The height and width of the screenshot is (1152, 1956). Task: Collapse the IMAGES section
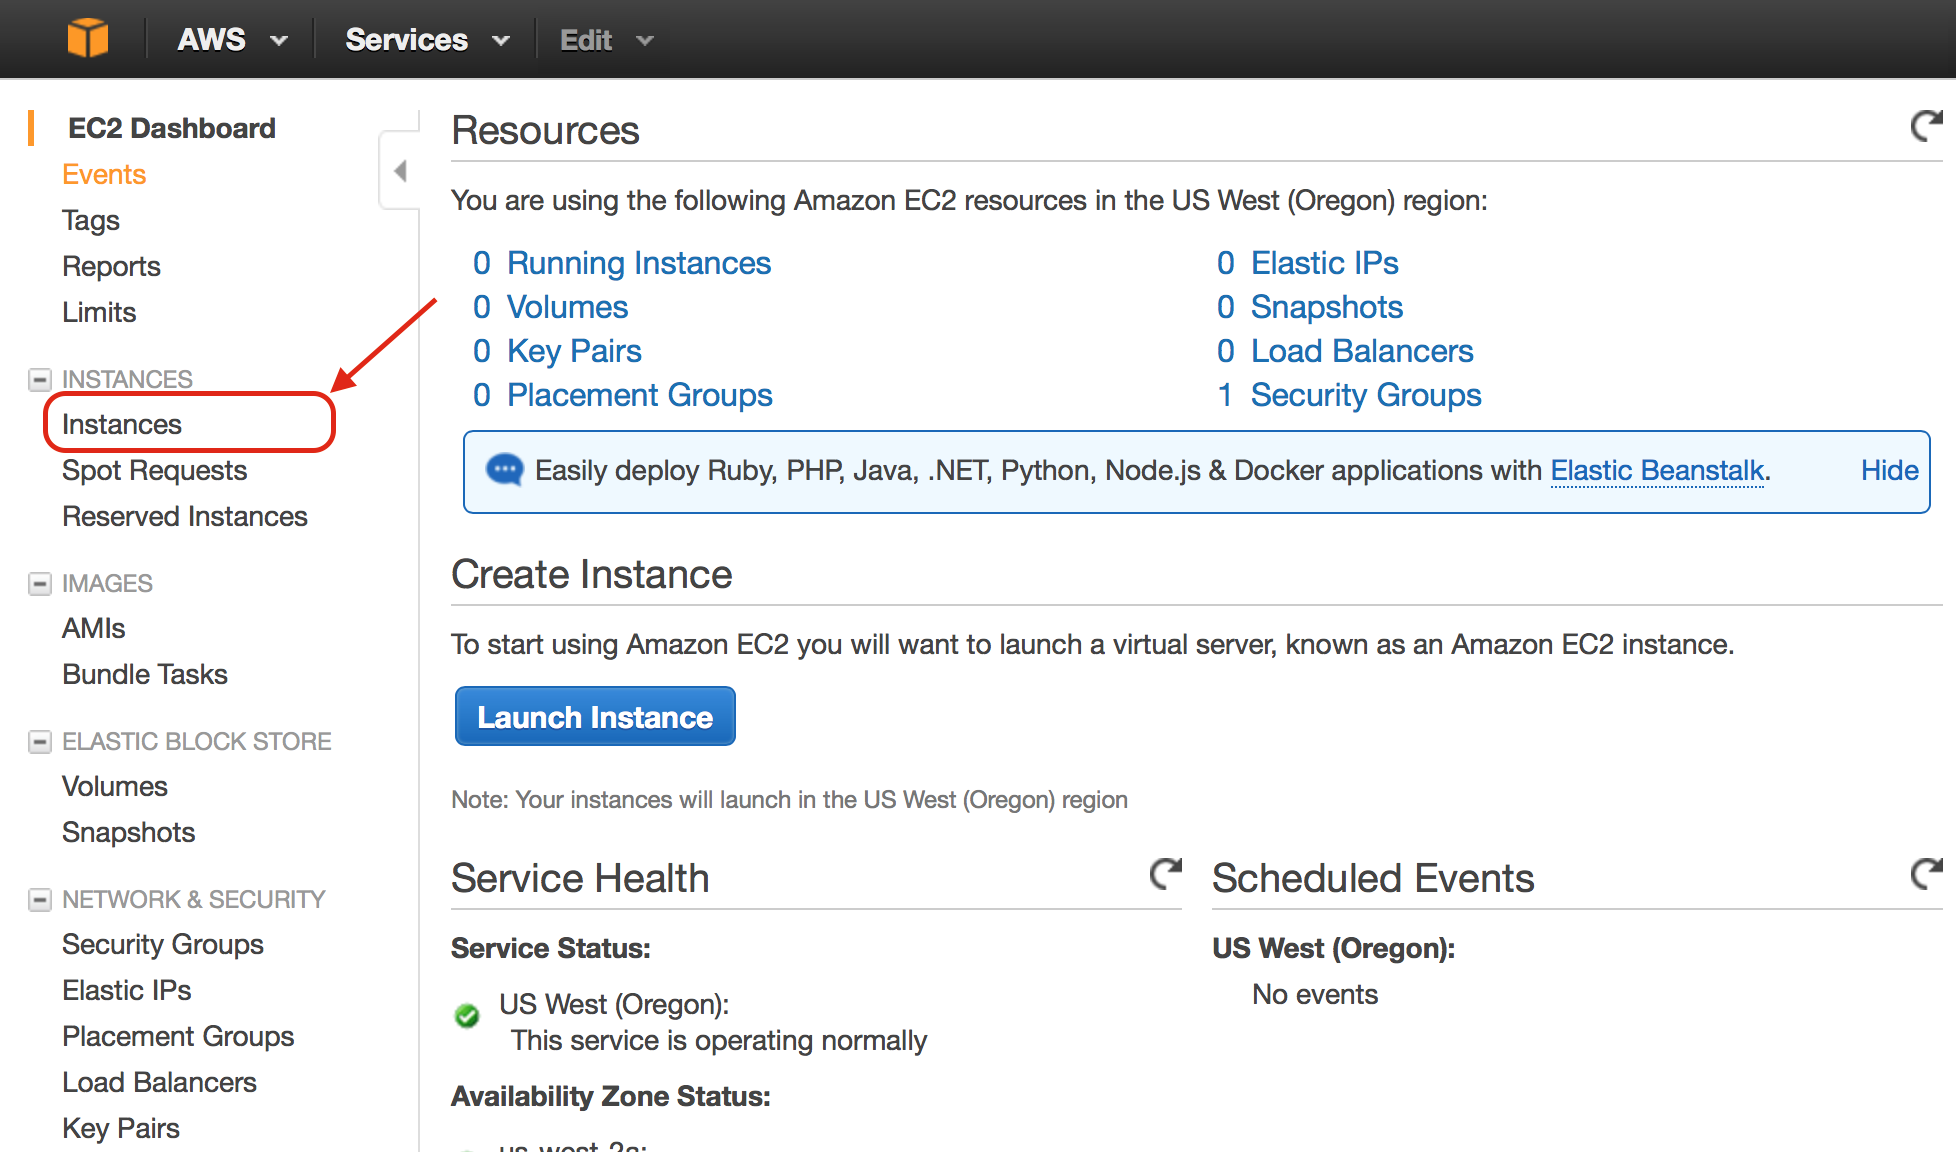(x=40, y=584)
